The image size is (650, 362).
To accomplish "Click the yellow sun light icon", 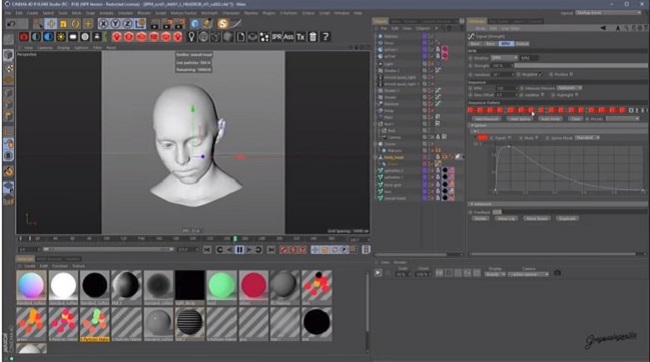I will (61, 37).
